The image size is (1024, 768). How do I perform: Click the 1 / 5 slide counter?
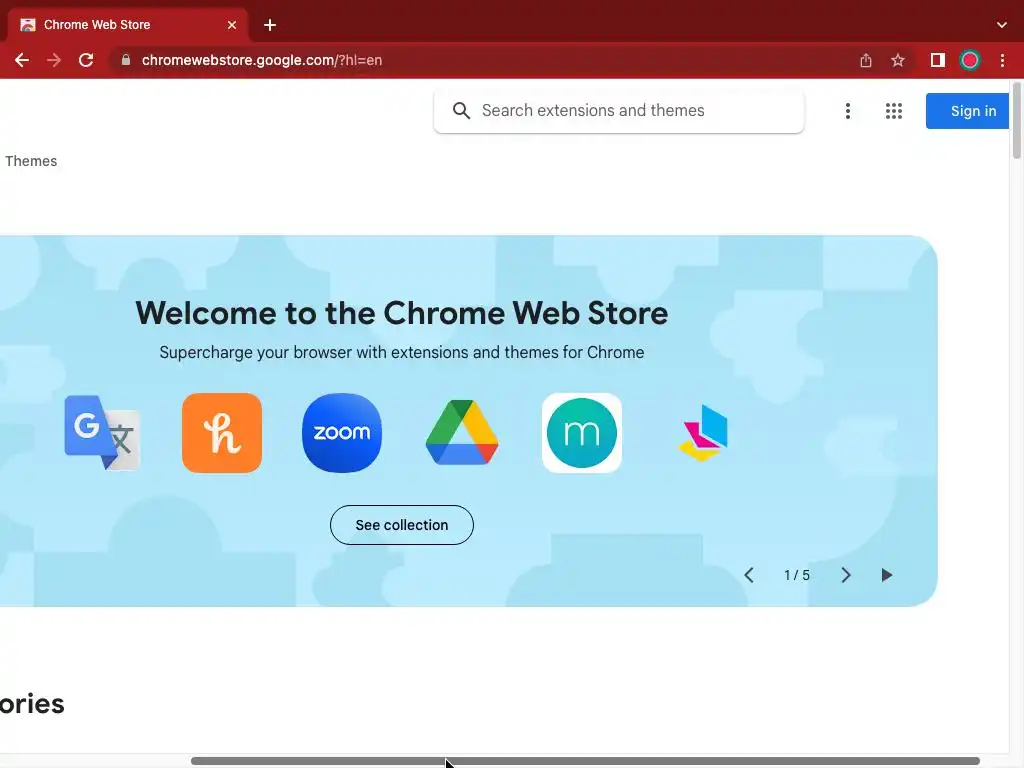pos(797,575)
